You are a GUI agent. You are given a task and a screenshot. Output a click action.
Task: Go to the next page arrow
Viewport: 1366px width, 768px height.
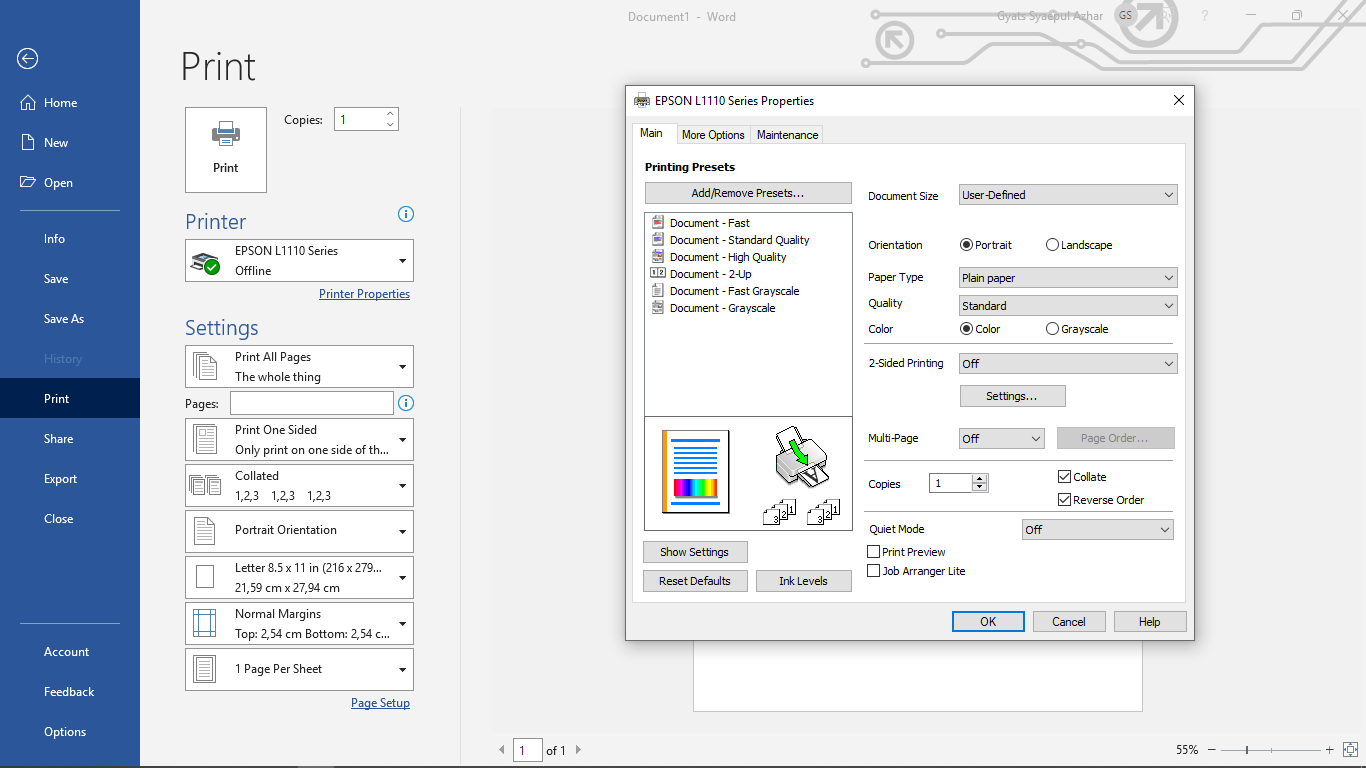(578, 749)
